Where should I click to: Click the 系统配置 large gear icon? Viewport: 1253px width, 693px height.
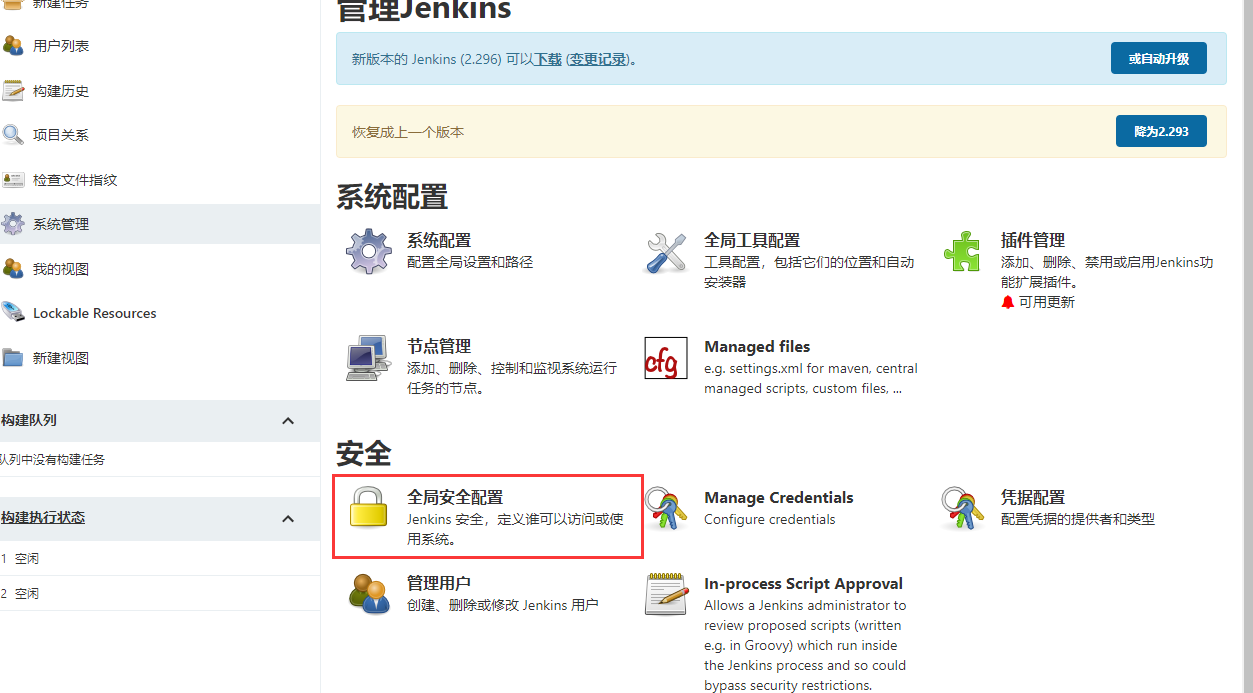click(x=368, y=252)
